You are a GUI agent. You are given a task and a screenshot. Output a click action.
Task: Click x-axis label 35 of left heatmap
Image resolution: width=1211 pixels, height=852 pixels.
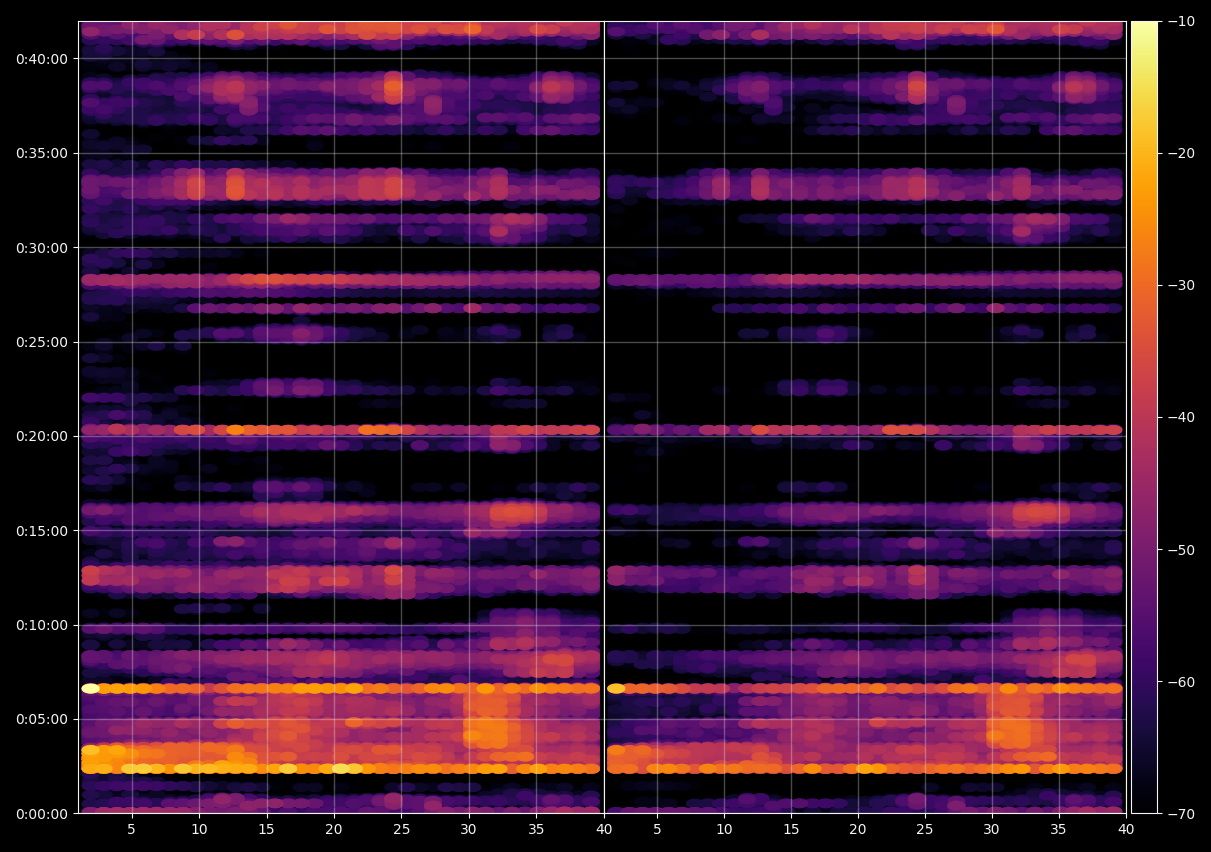click(536, 830)
